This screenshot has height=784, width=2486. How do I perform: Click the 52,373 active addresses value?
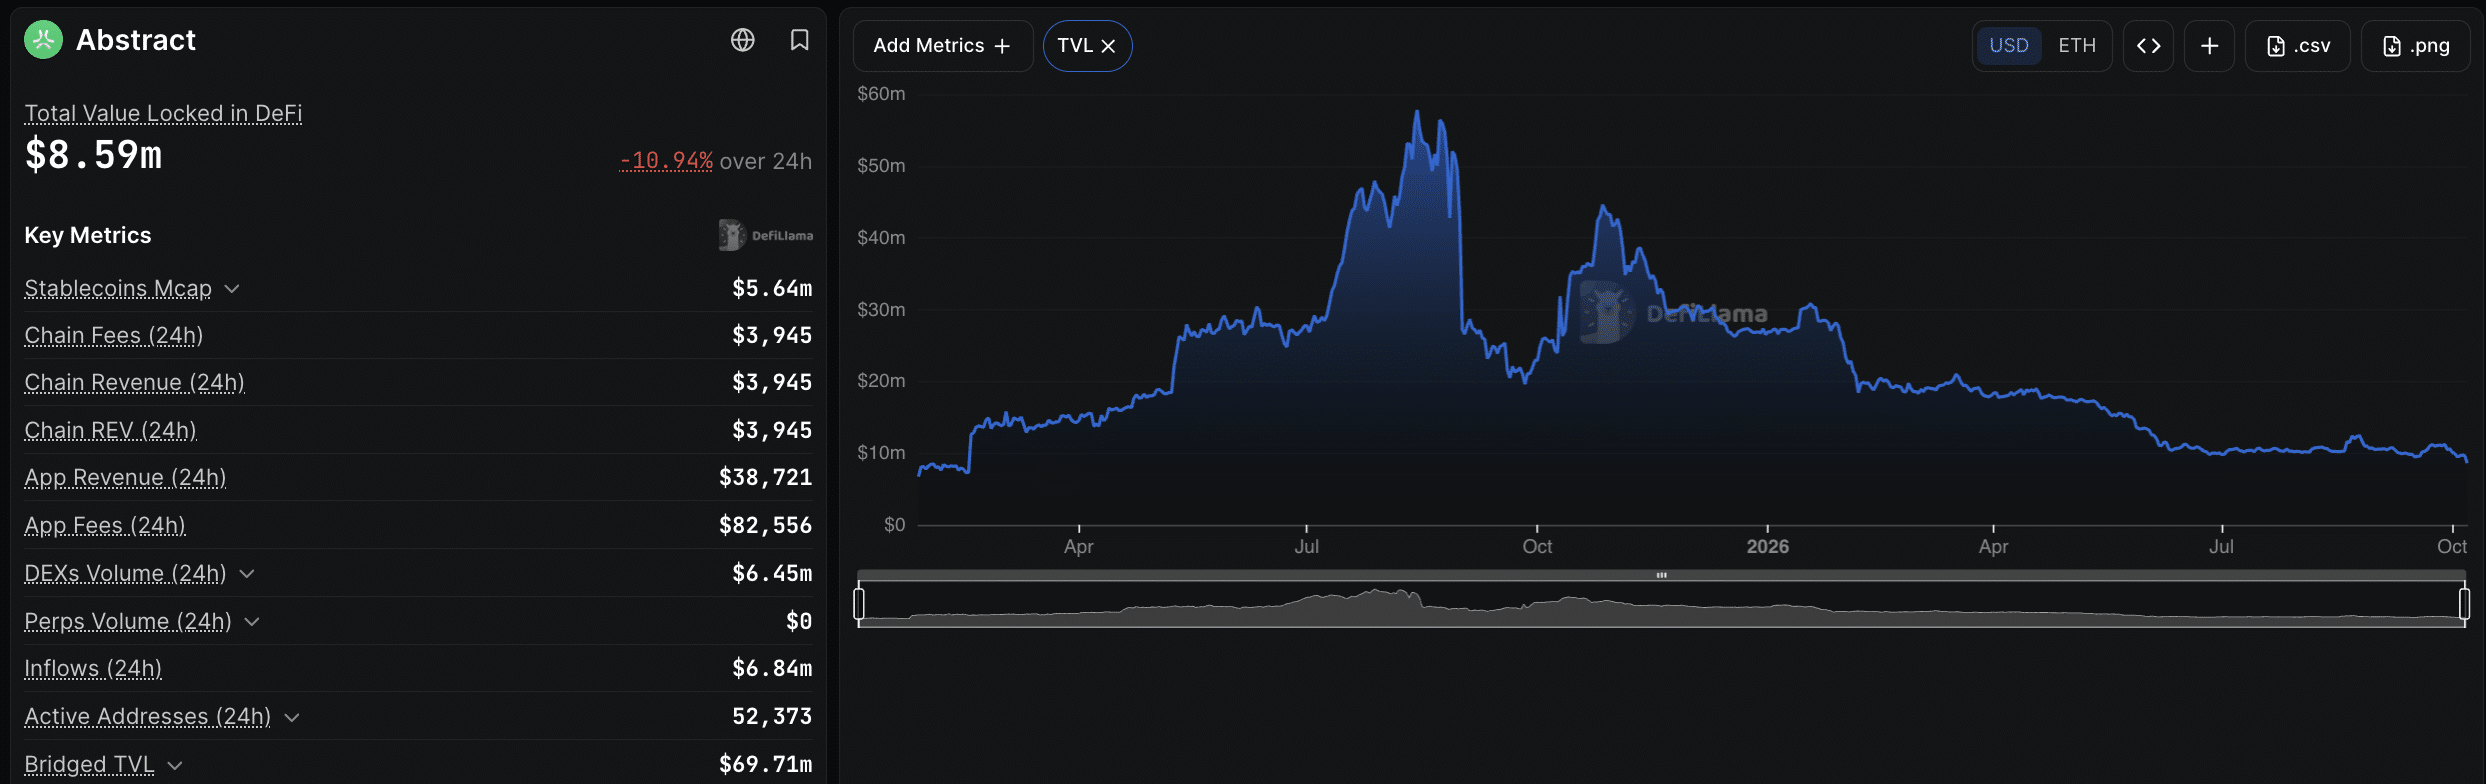[x=772, y=716]
